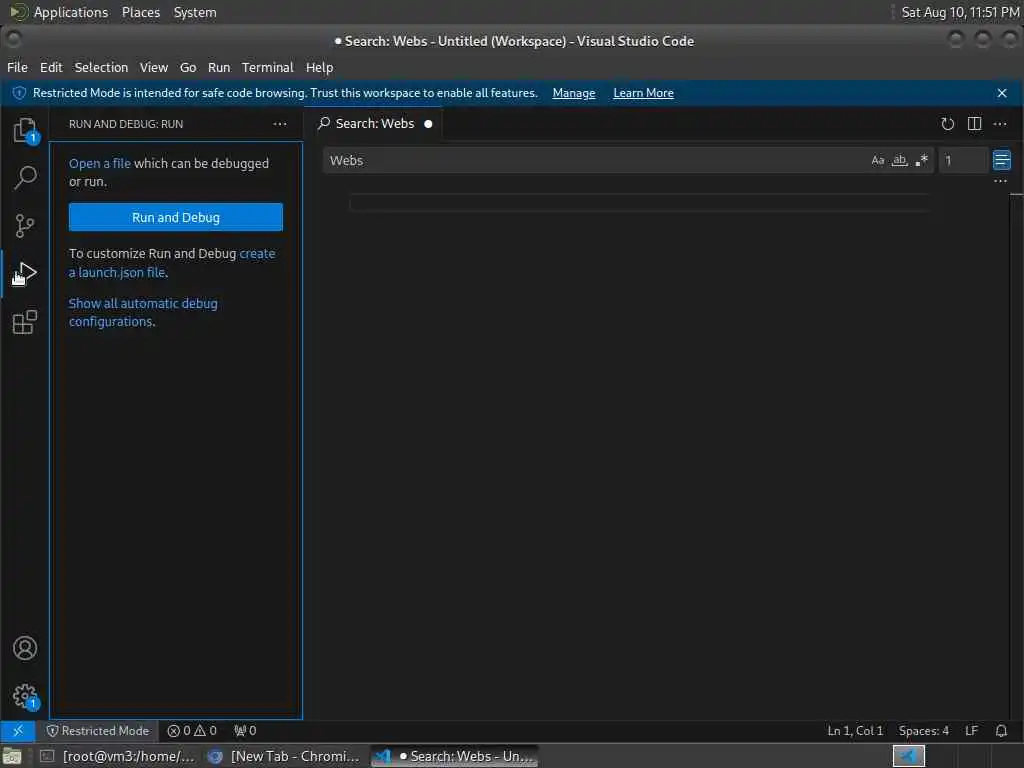Click the refresh search results icon

tap(948, 123)
